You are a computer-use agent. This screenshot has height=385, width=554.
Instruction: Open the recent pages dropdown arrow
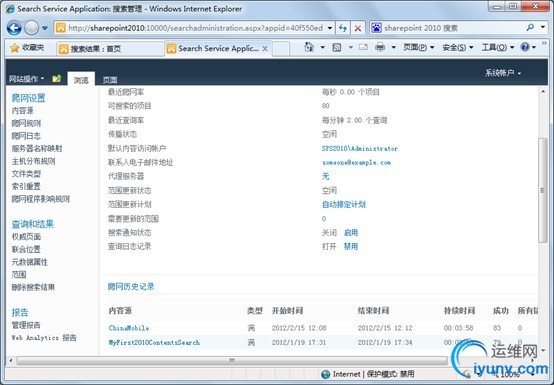(x=45, y=28)
